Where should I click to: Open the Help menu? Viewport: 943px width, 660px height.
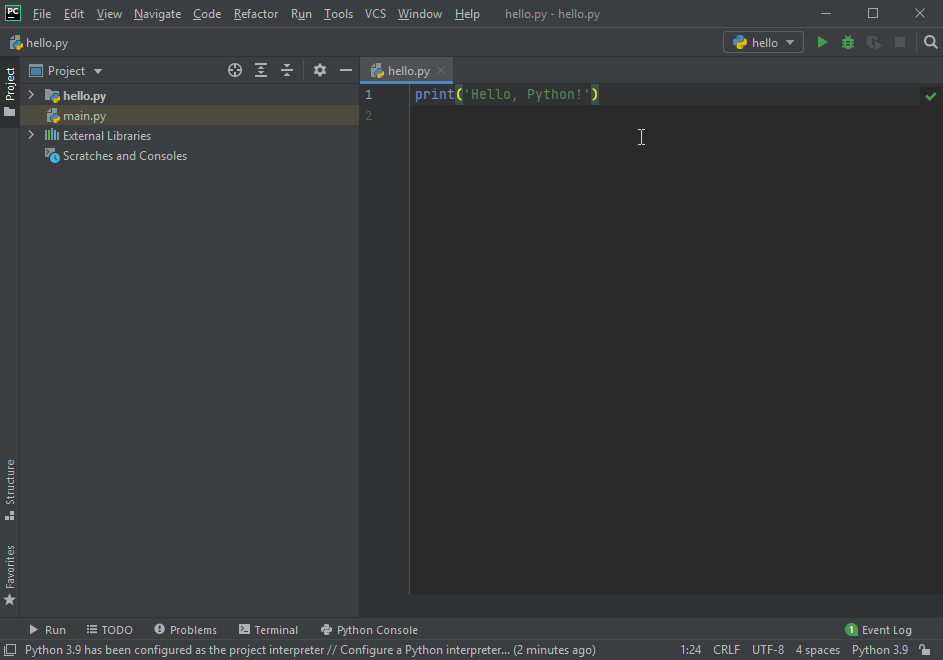tap(467, 14)
